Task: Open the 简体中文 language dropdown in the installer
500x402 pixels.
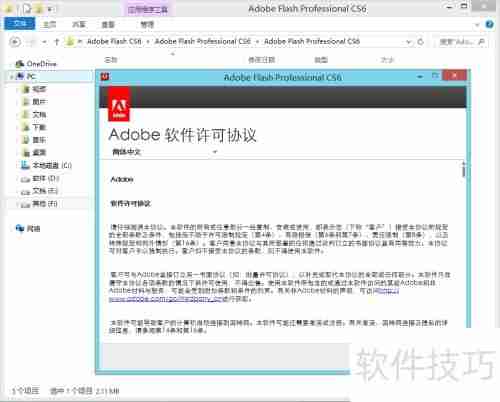Action: click(x=165, y=152)
